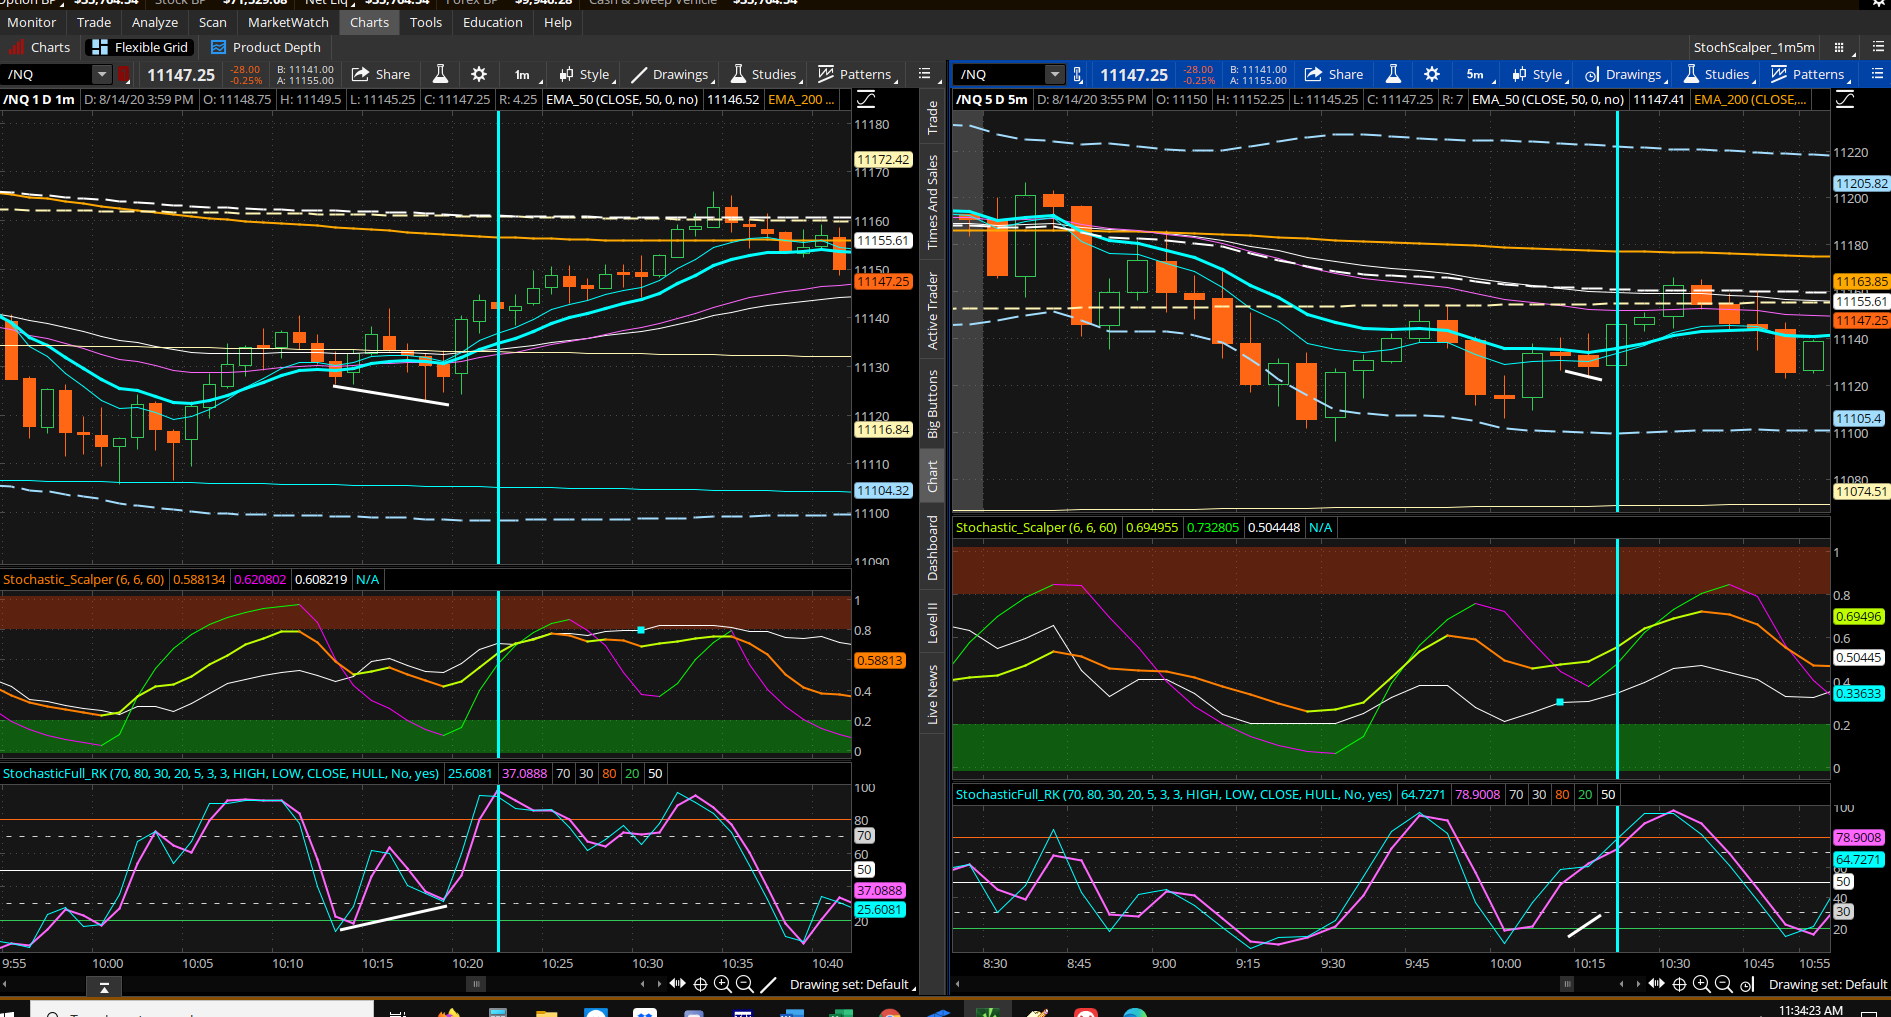Screen dimensions: 1891x1017
Task: Expand the /NQ symbol dropdown on the left chart
Action: pyautogui.click(x=102, y=74)
